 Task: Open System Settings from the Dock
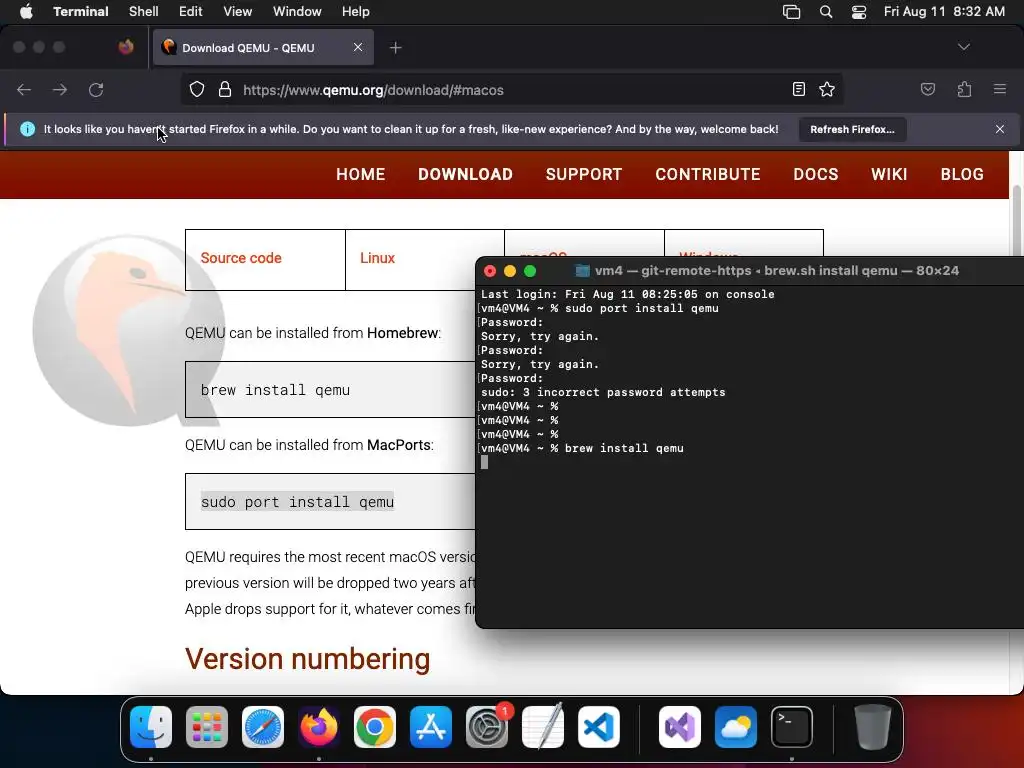coord(487,727)
